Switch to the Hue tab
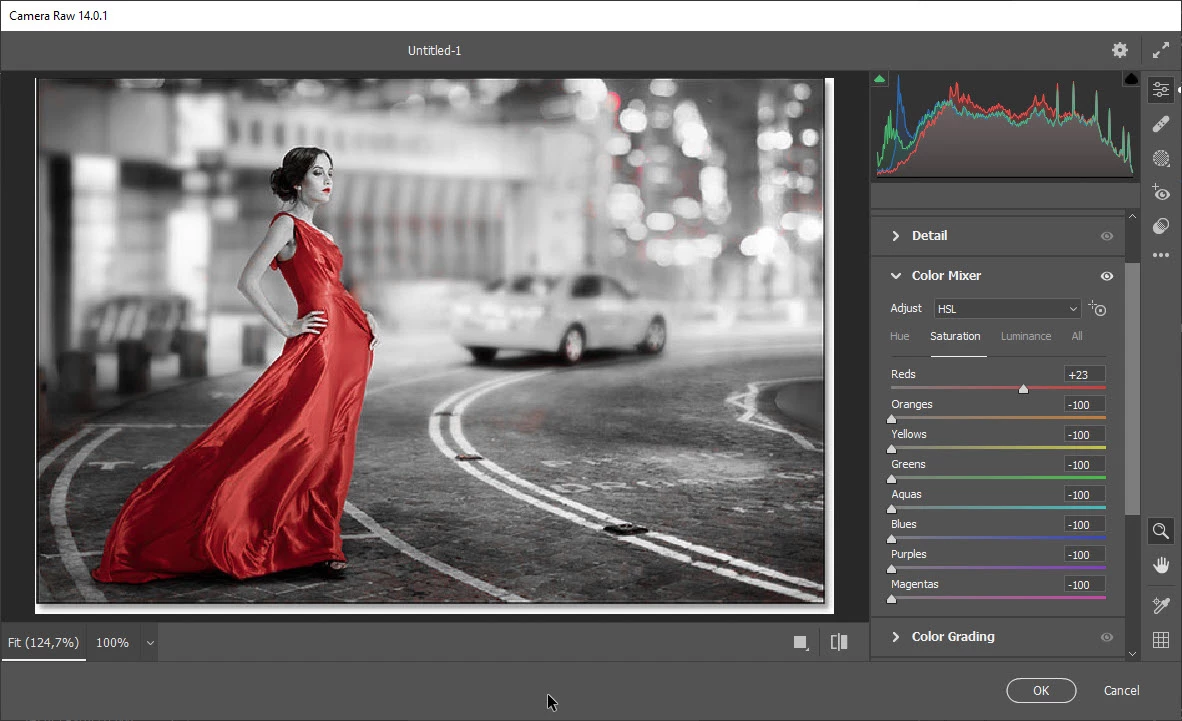1182x721 pixels. pos(900,336)
